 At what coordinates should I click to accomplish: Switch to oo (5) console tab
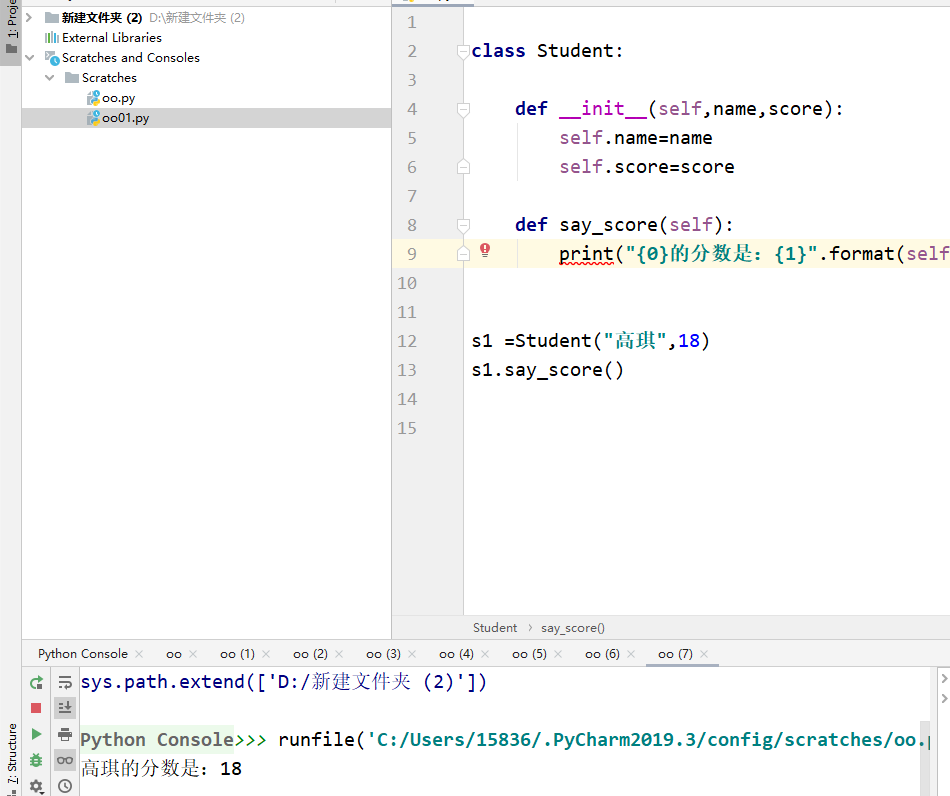(530, 654)
